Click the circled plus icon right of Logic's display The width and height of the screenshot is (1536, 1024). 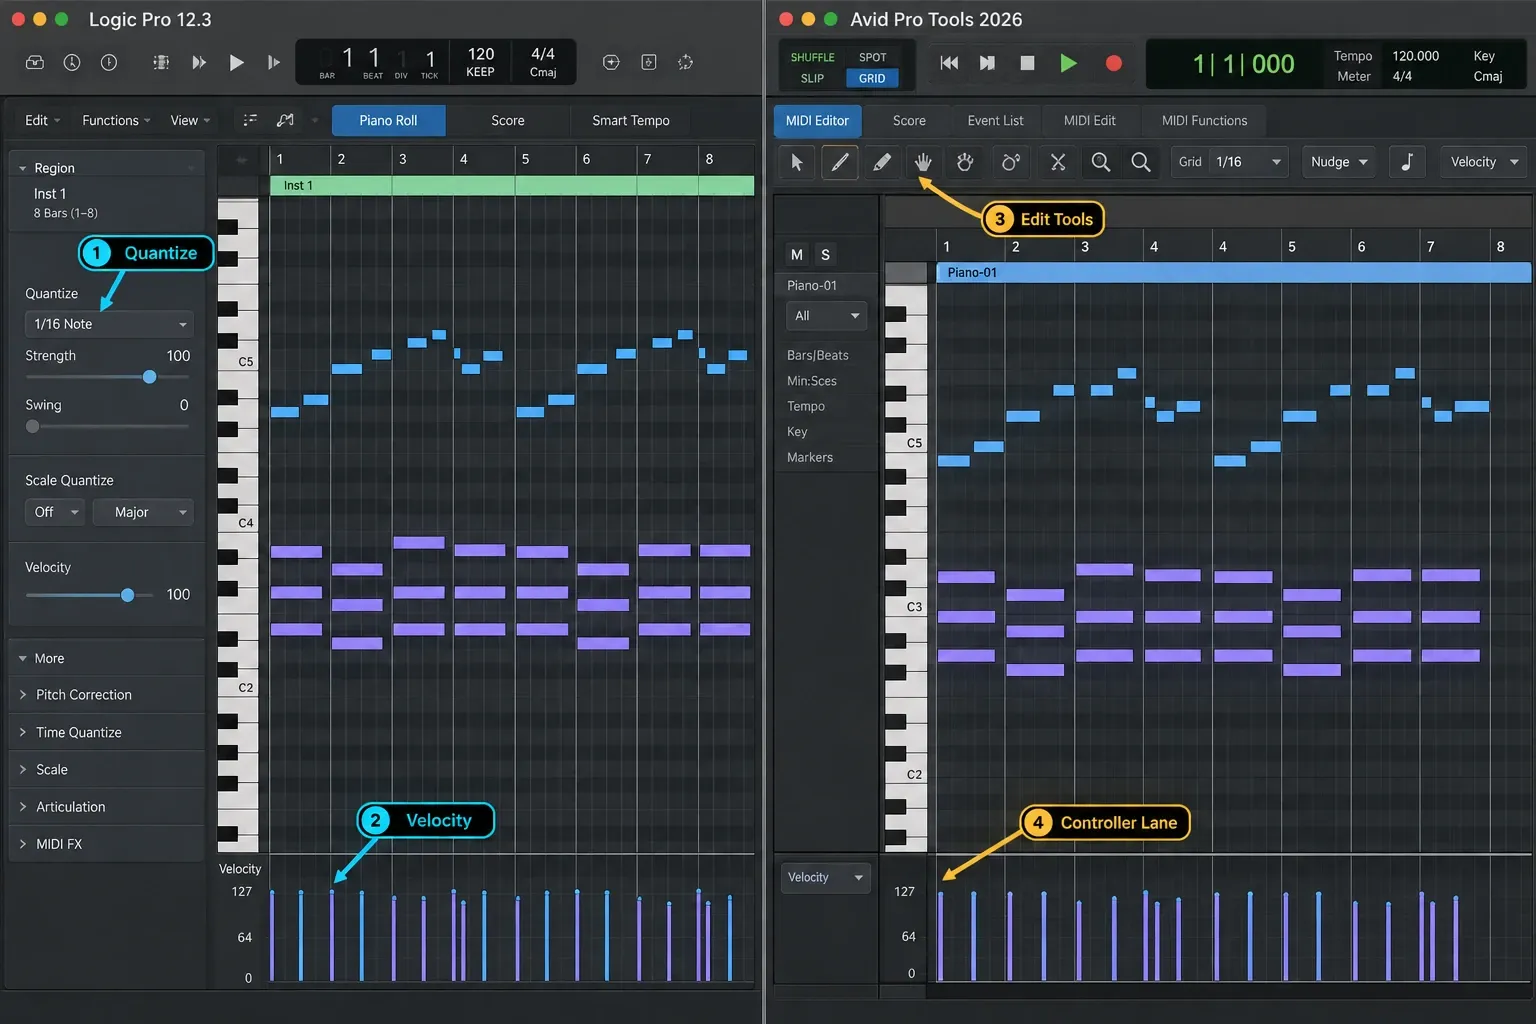[x=611, y=62]
